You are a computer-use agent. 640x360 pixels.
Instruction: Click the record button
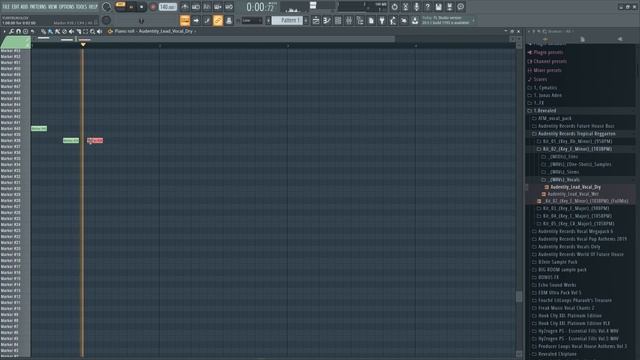coord(153,7)
